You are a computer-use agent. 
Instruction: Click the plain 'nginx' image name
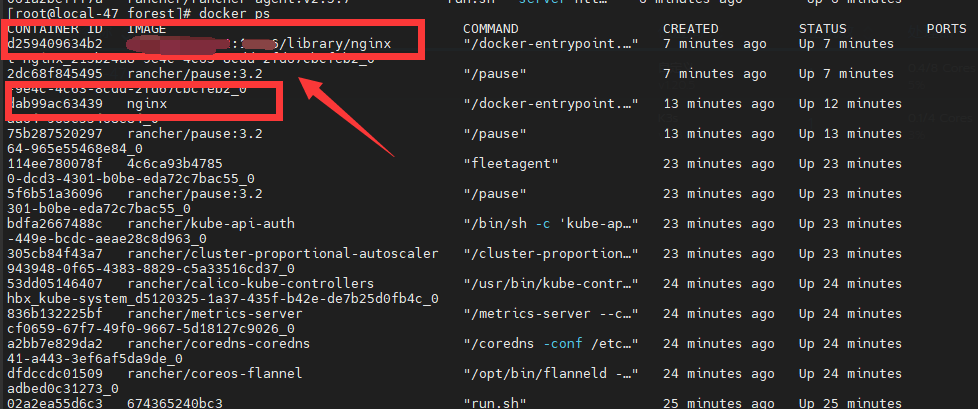pos(147,103)
